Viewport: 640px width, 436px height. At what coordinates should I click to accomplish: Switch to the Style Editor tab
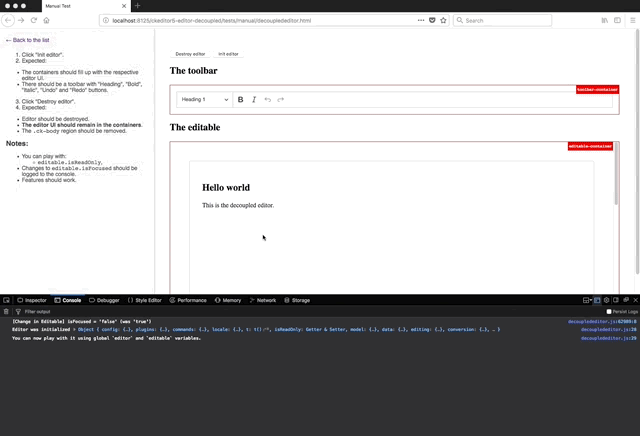click(144, 300)
